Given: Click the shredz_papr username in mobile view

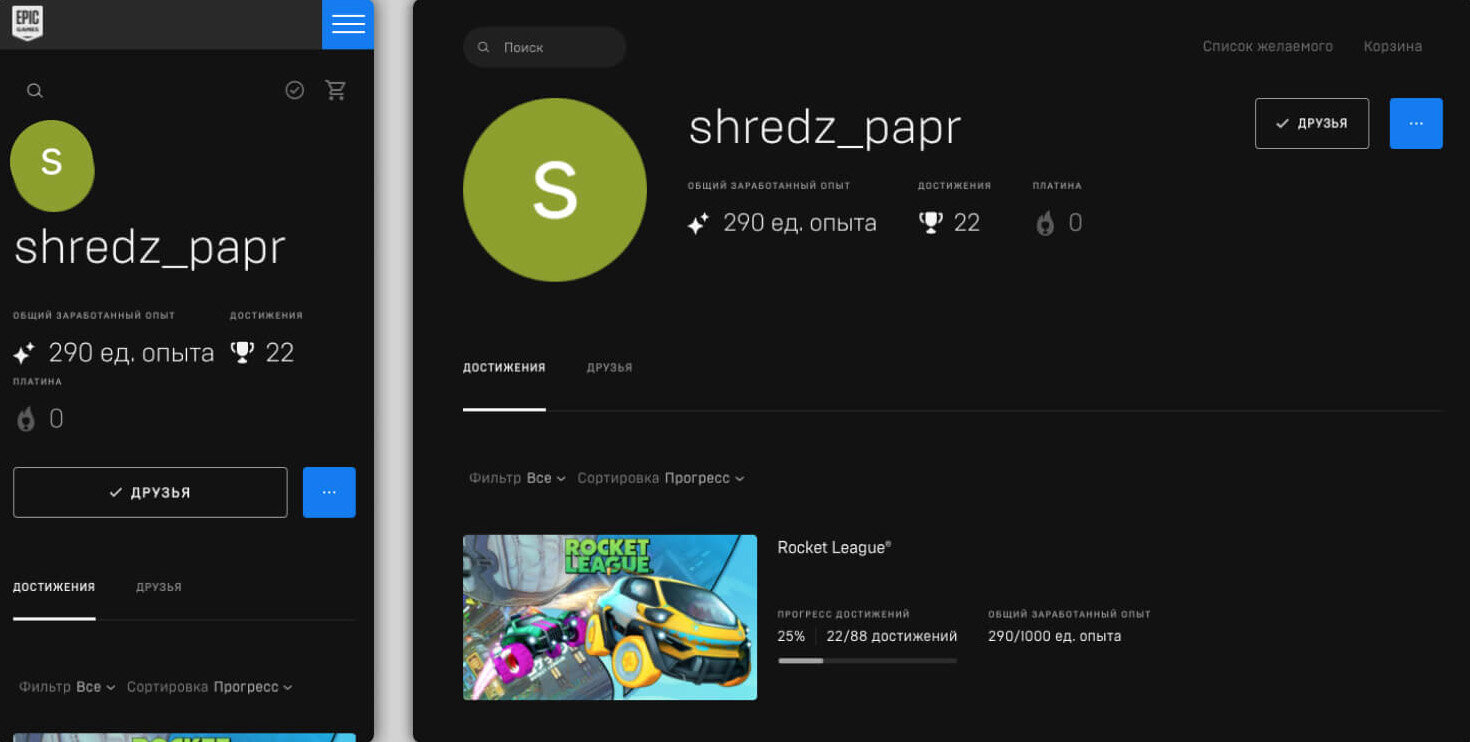Looking at the screenshot, I should (150, 247).
